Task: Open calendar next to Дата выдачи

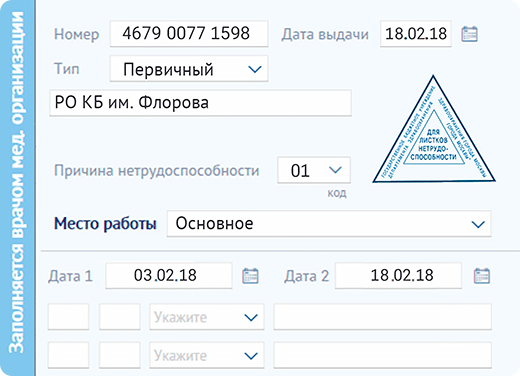Action: tap(469, 34)
